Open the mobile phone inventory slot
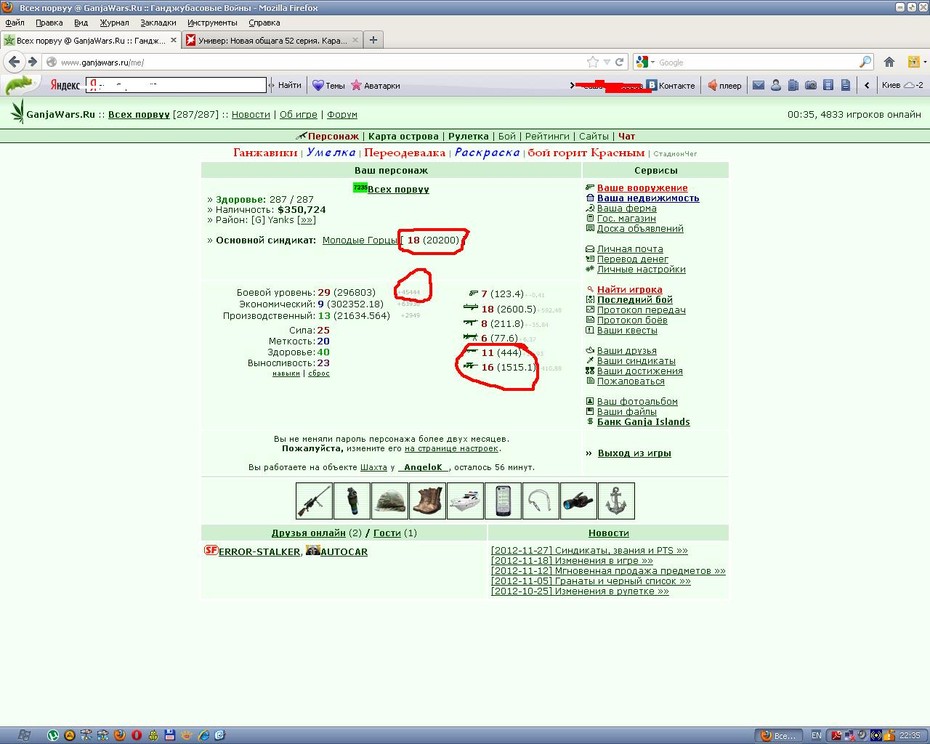930x744 pixels. (503, 501)
